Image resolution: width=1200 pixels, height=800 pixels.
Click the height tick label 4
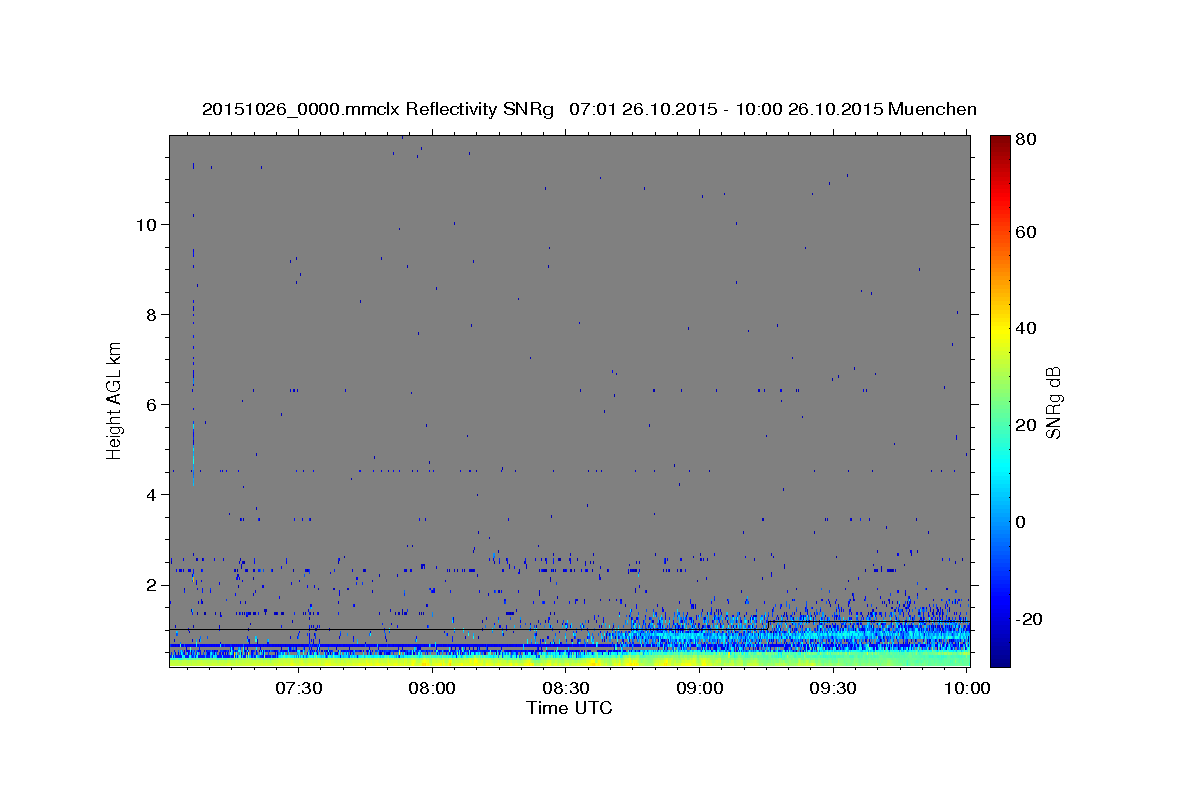pos(152,494)
